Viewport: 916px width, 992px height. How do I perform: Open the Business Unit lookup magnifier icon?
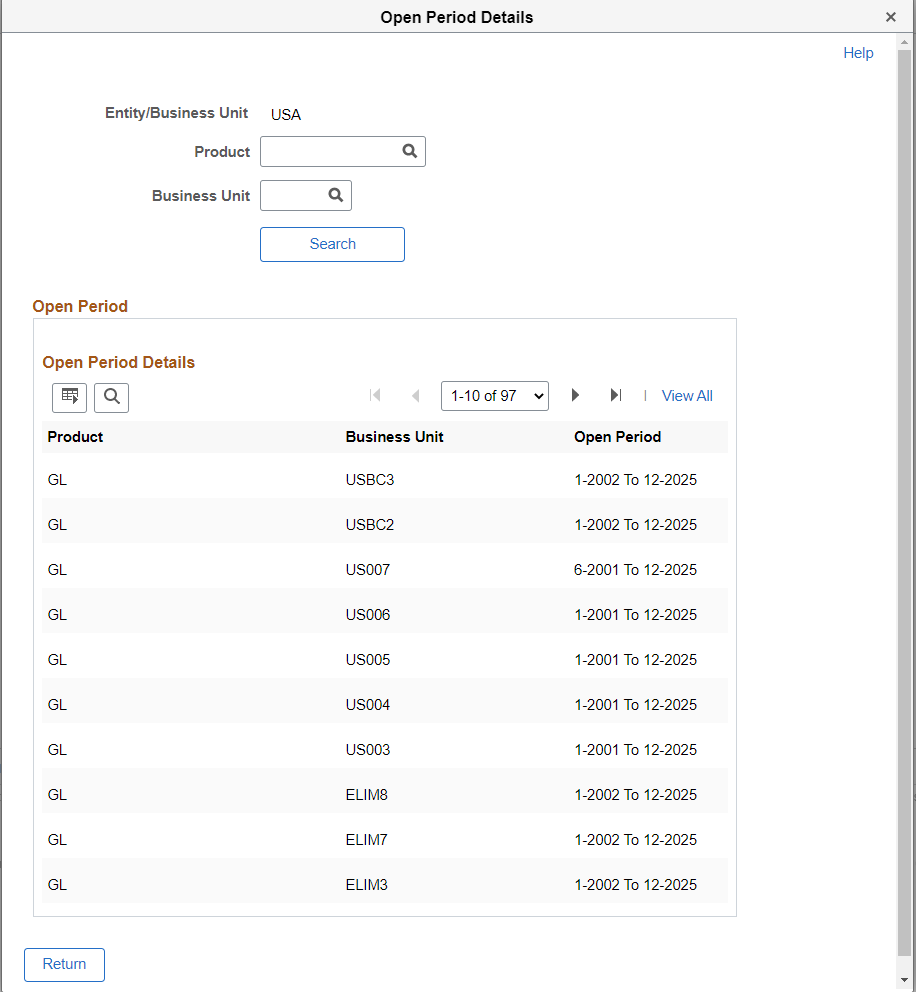[336, 195]
